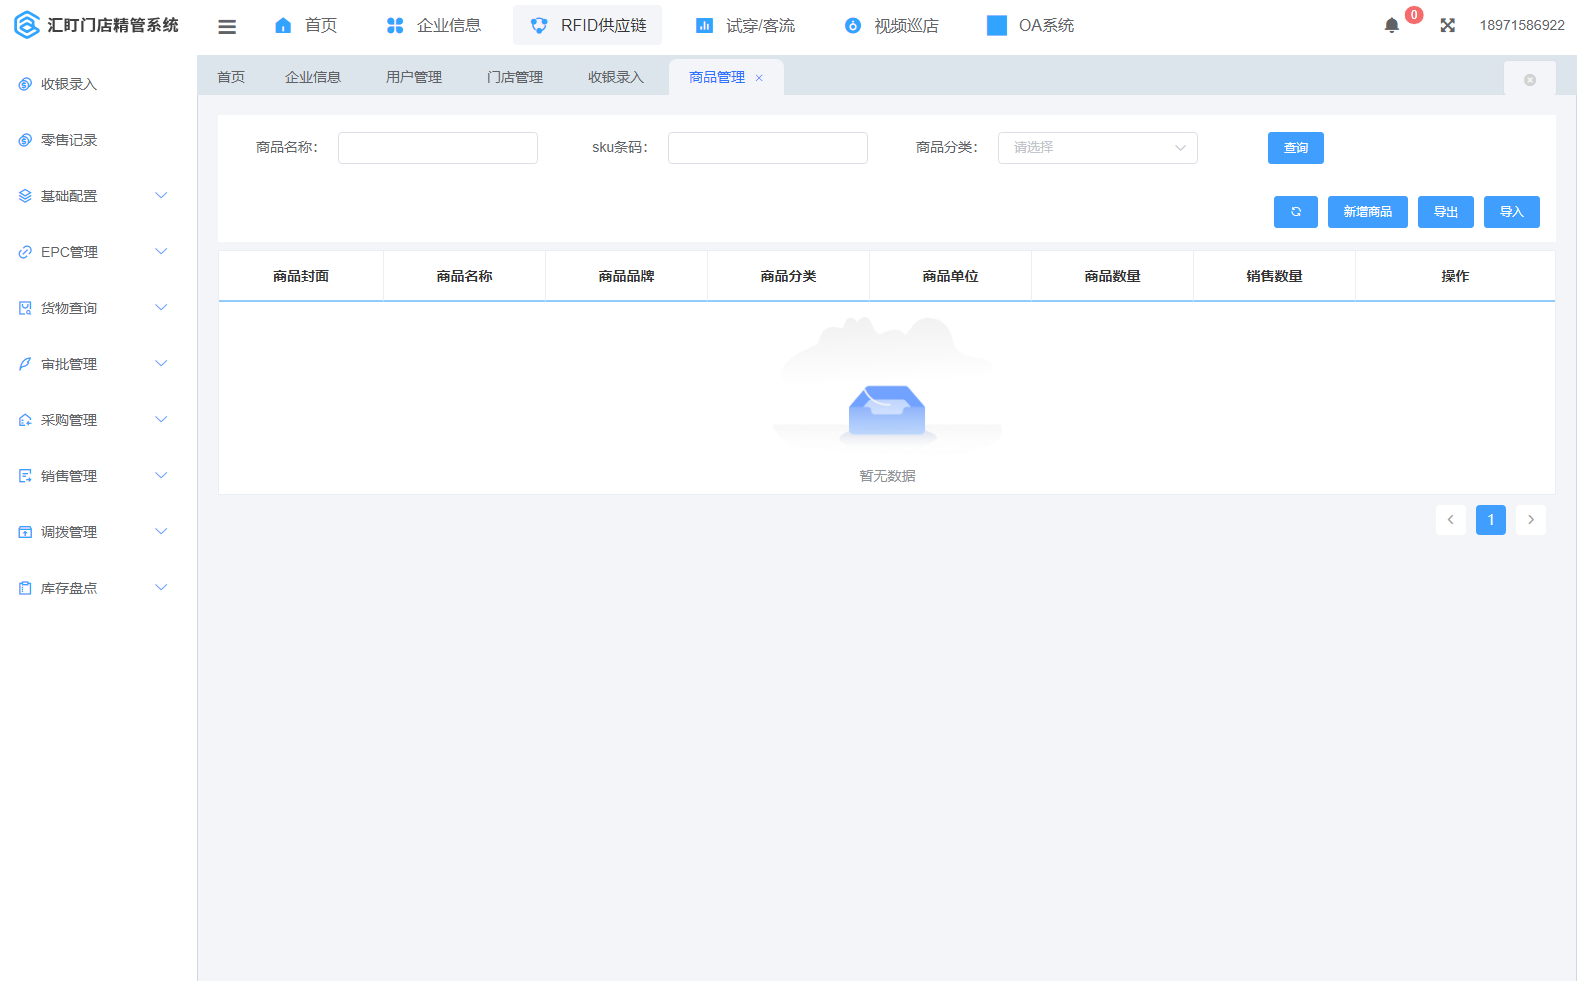
Task: Click the red notification count badge
Action: (1414, 15)
